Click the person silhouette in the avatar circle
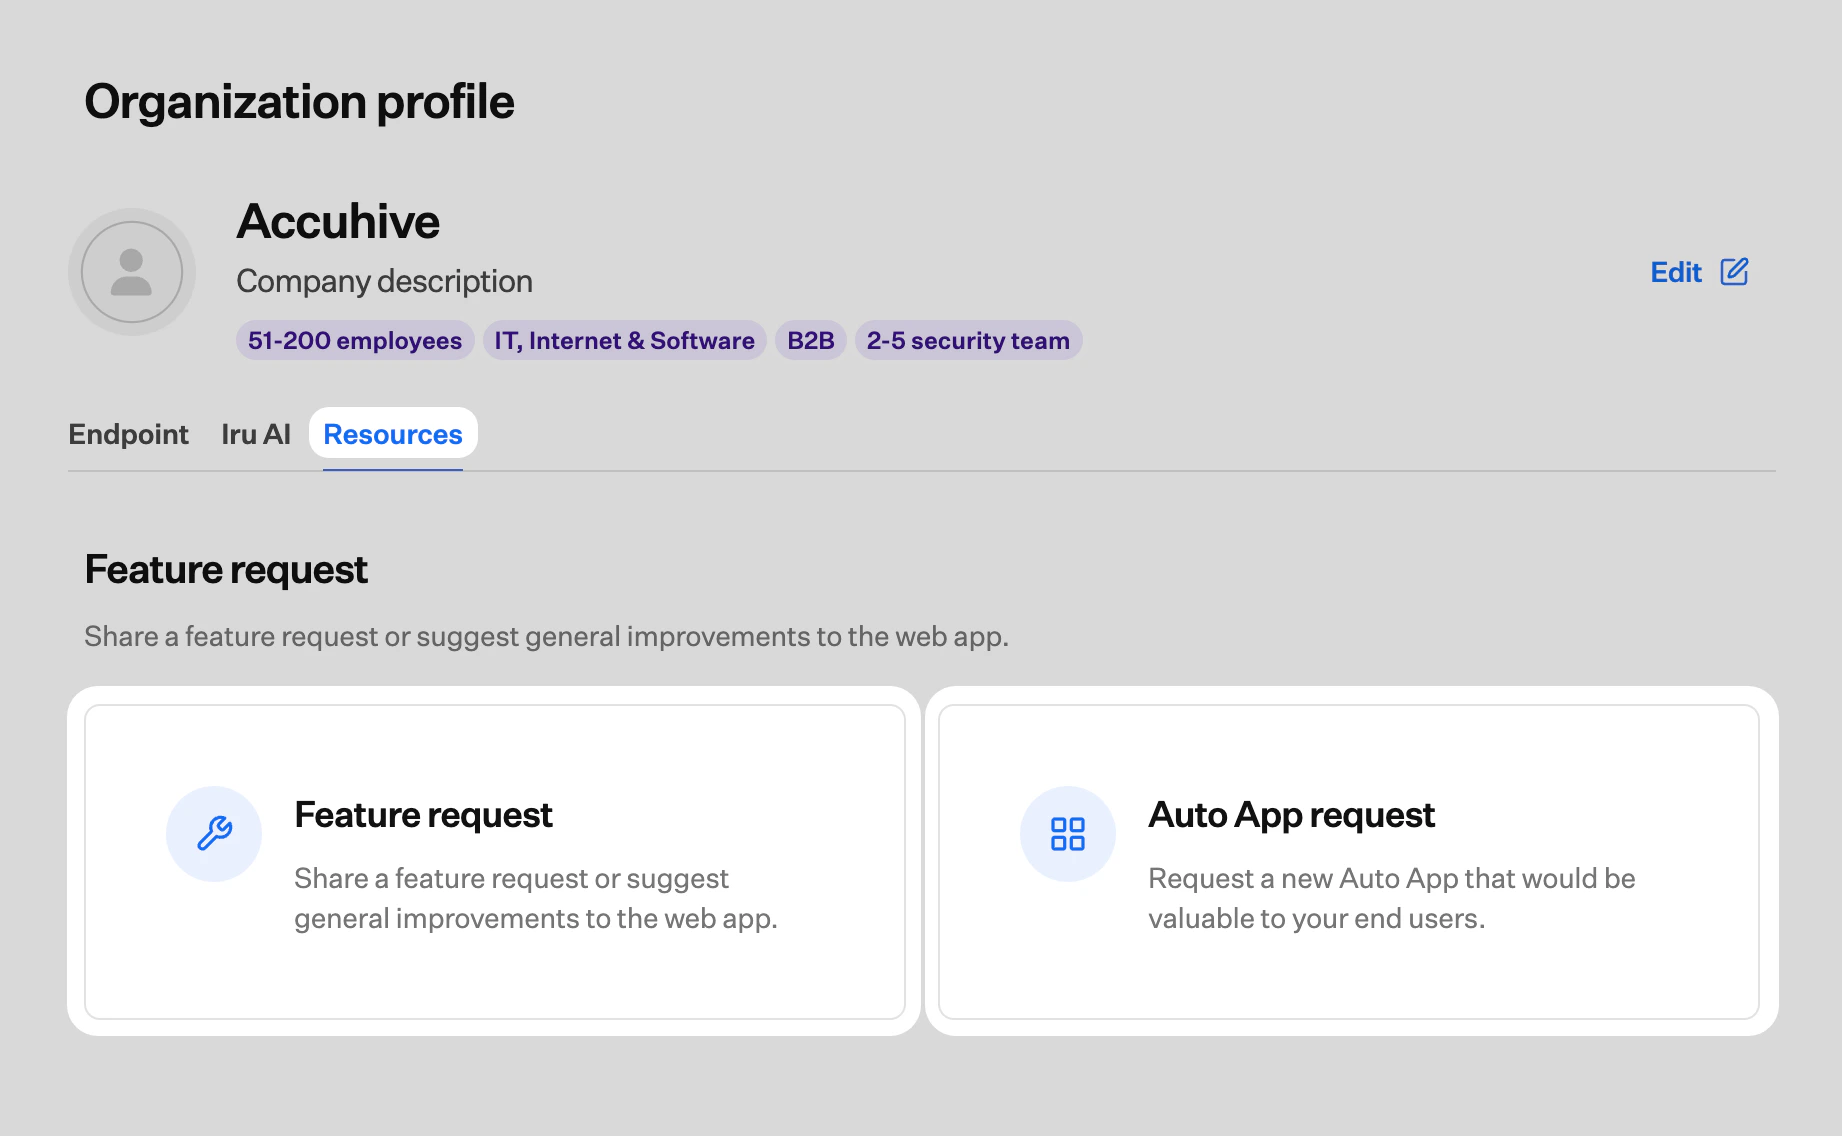 pyautogui.click(x=131, y=271)
